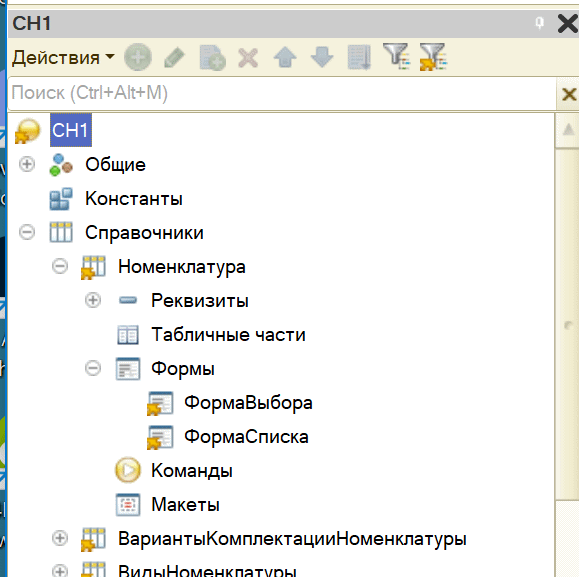This screenshot has width=579, height=577.
Task: Click the Sort list toolbar icon
Action: pyautogui.click(x=359, y=57)
